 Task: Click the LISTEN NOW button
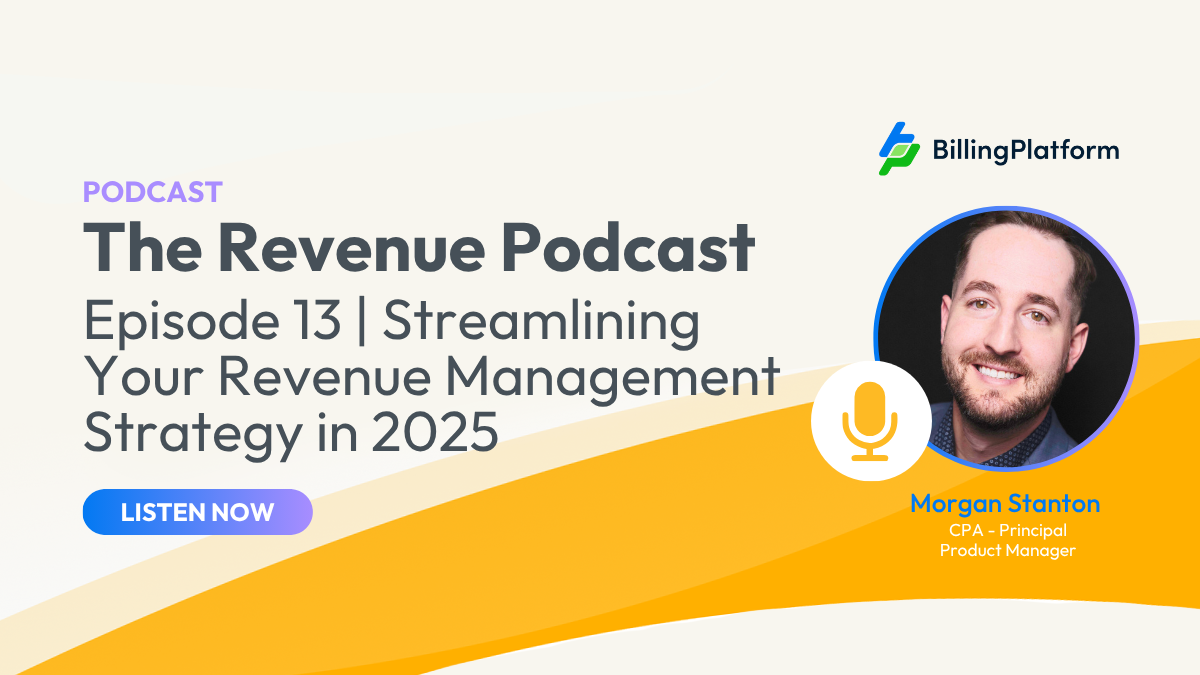pyautogui.click(x=197, y=512)
